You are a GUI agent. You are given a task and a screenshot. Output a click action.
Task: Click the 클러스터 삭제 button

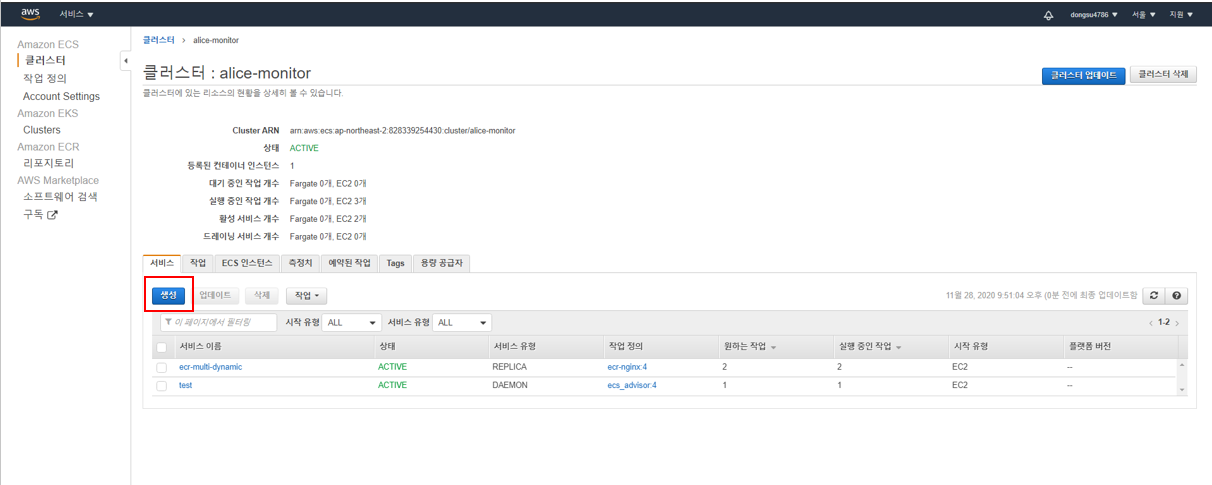pos(1164,75)
